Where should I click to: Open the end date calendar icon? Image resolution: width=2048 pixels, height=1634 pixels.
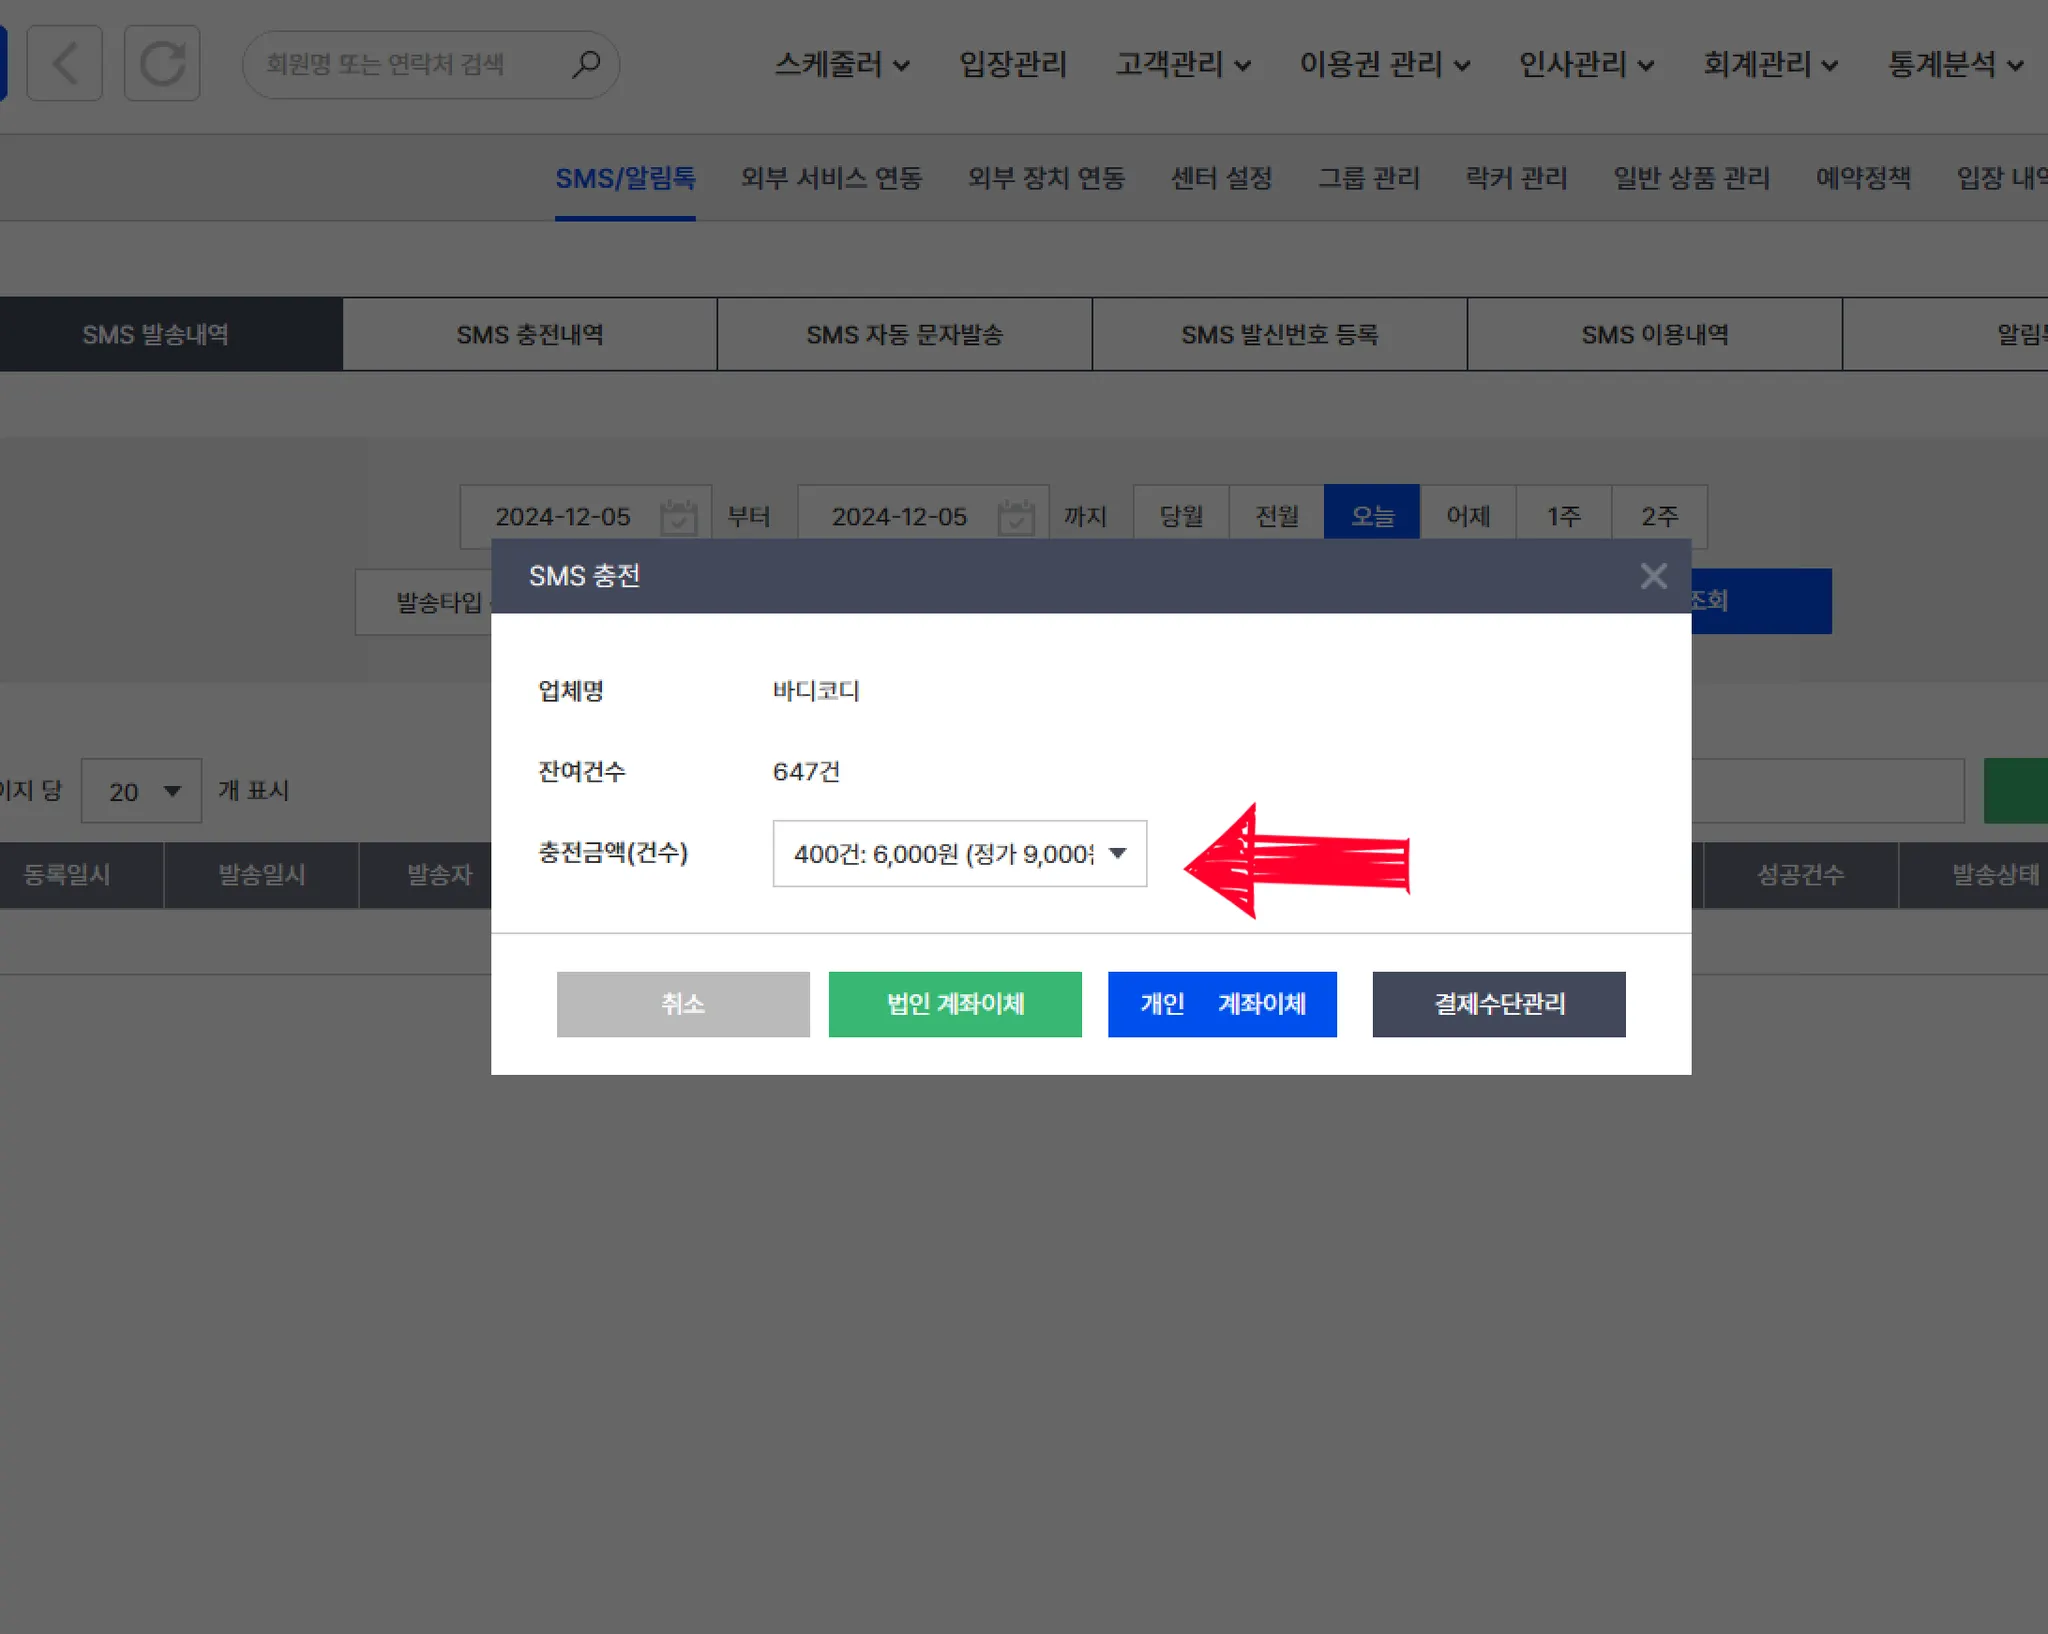pos(1015,517)
